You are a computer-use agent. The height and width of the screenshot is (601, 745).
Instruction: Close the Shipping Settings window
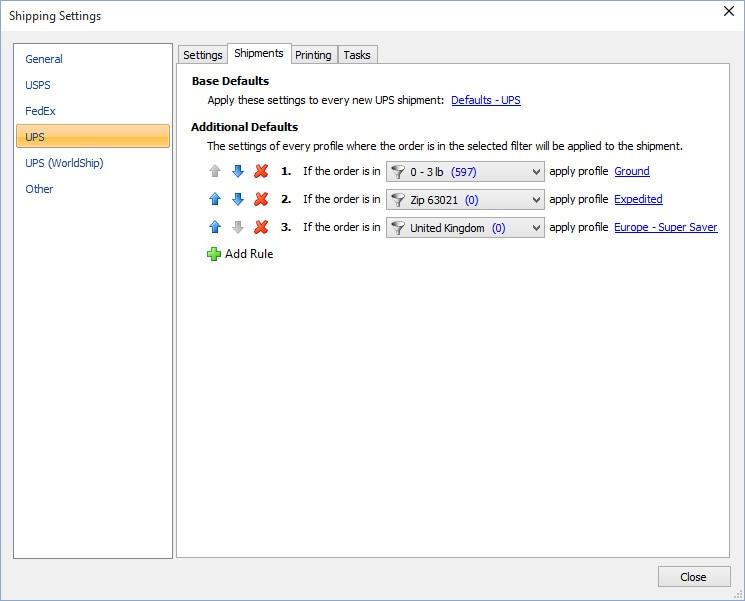coord(729,11)
